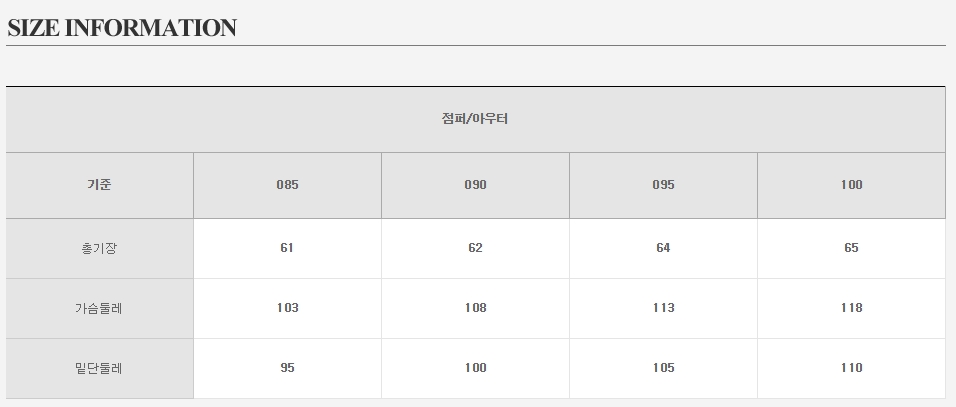
Task: Click the 밑단둘레 value 95
Action: click(x=287, y=368)
